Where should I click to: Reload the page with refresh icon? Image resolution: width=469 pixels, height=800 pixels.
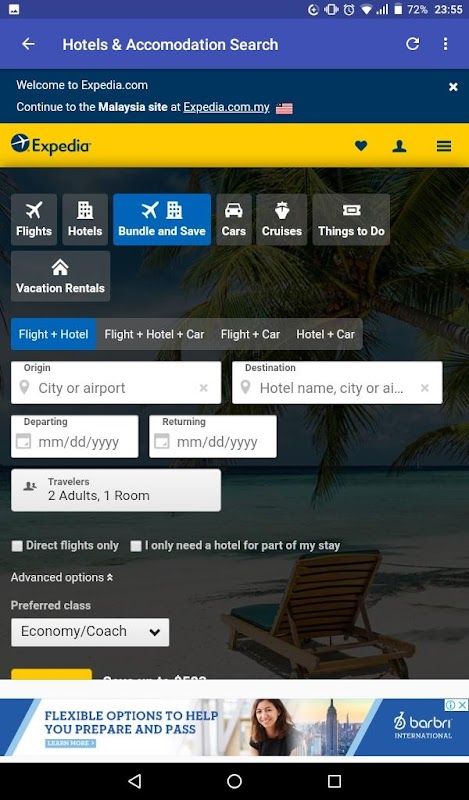[412, 44]
